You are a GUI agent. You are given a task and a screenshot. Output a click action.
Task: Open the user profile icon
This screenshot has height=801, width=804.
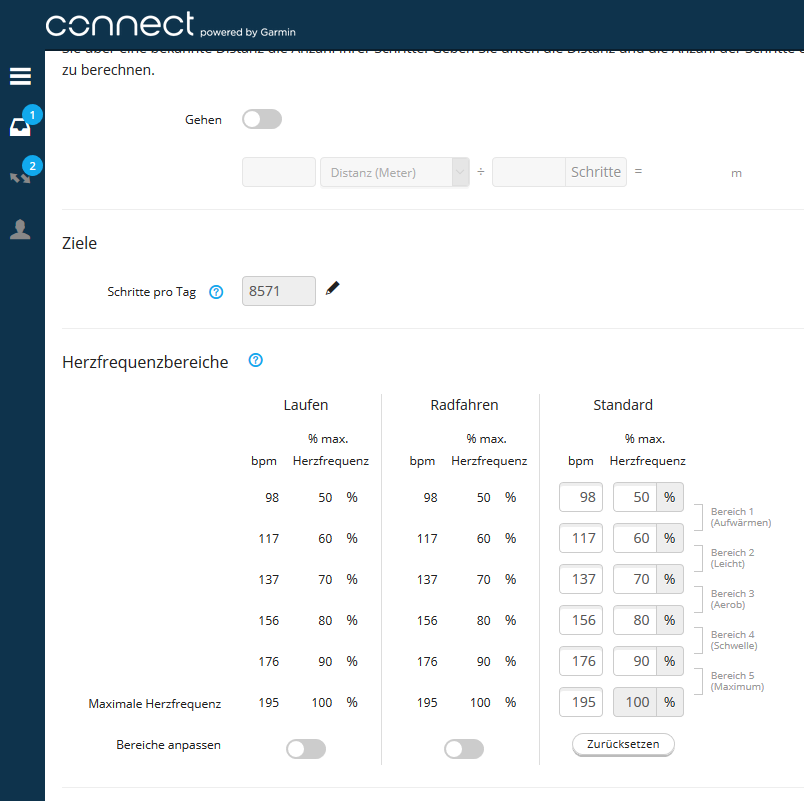20,230
